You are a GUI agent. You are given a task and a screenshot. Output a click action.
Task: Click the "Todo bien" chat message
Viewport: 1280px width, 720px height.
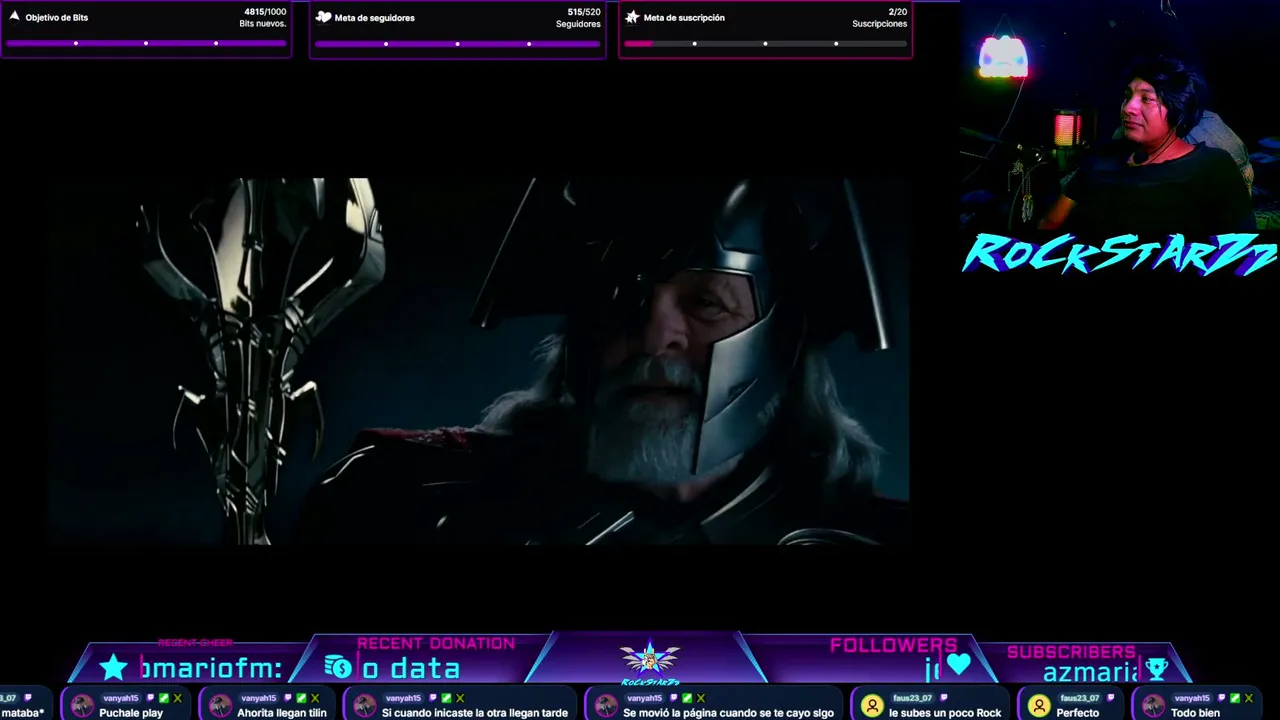1195,713
